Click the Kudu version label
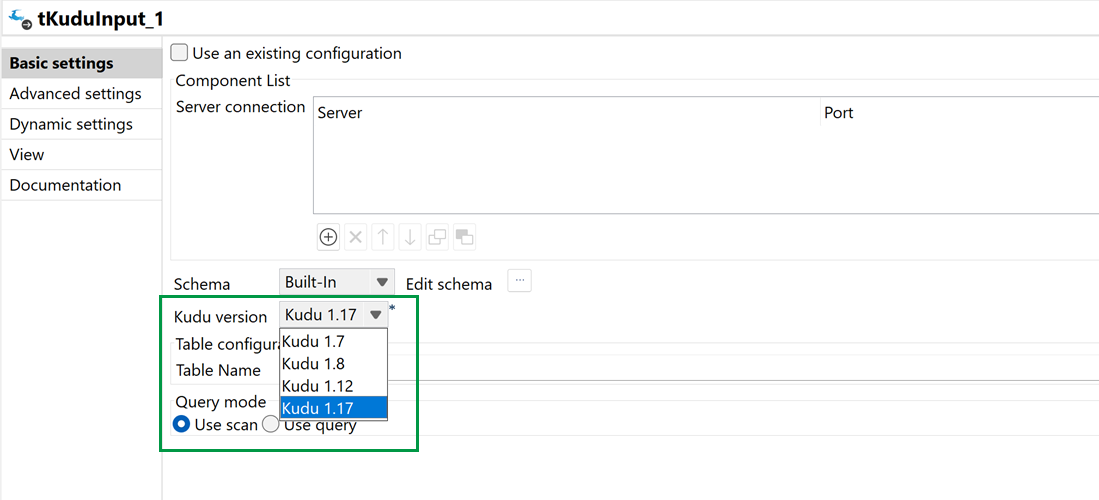The width and height of the screenshot is (1099, 500). tap(220, 317)
